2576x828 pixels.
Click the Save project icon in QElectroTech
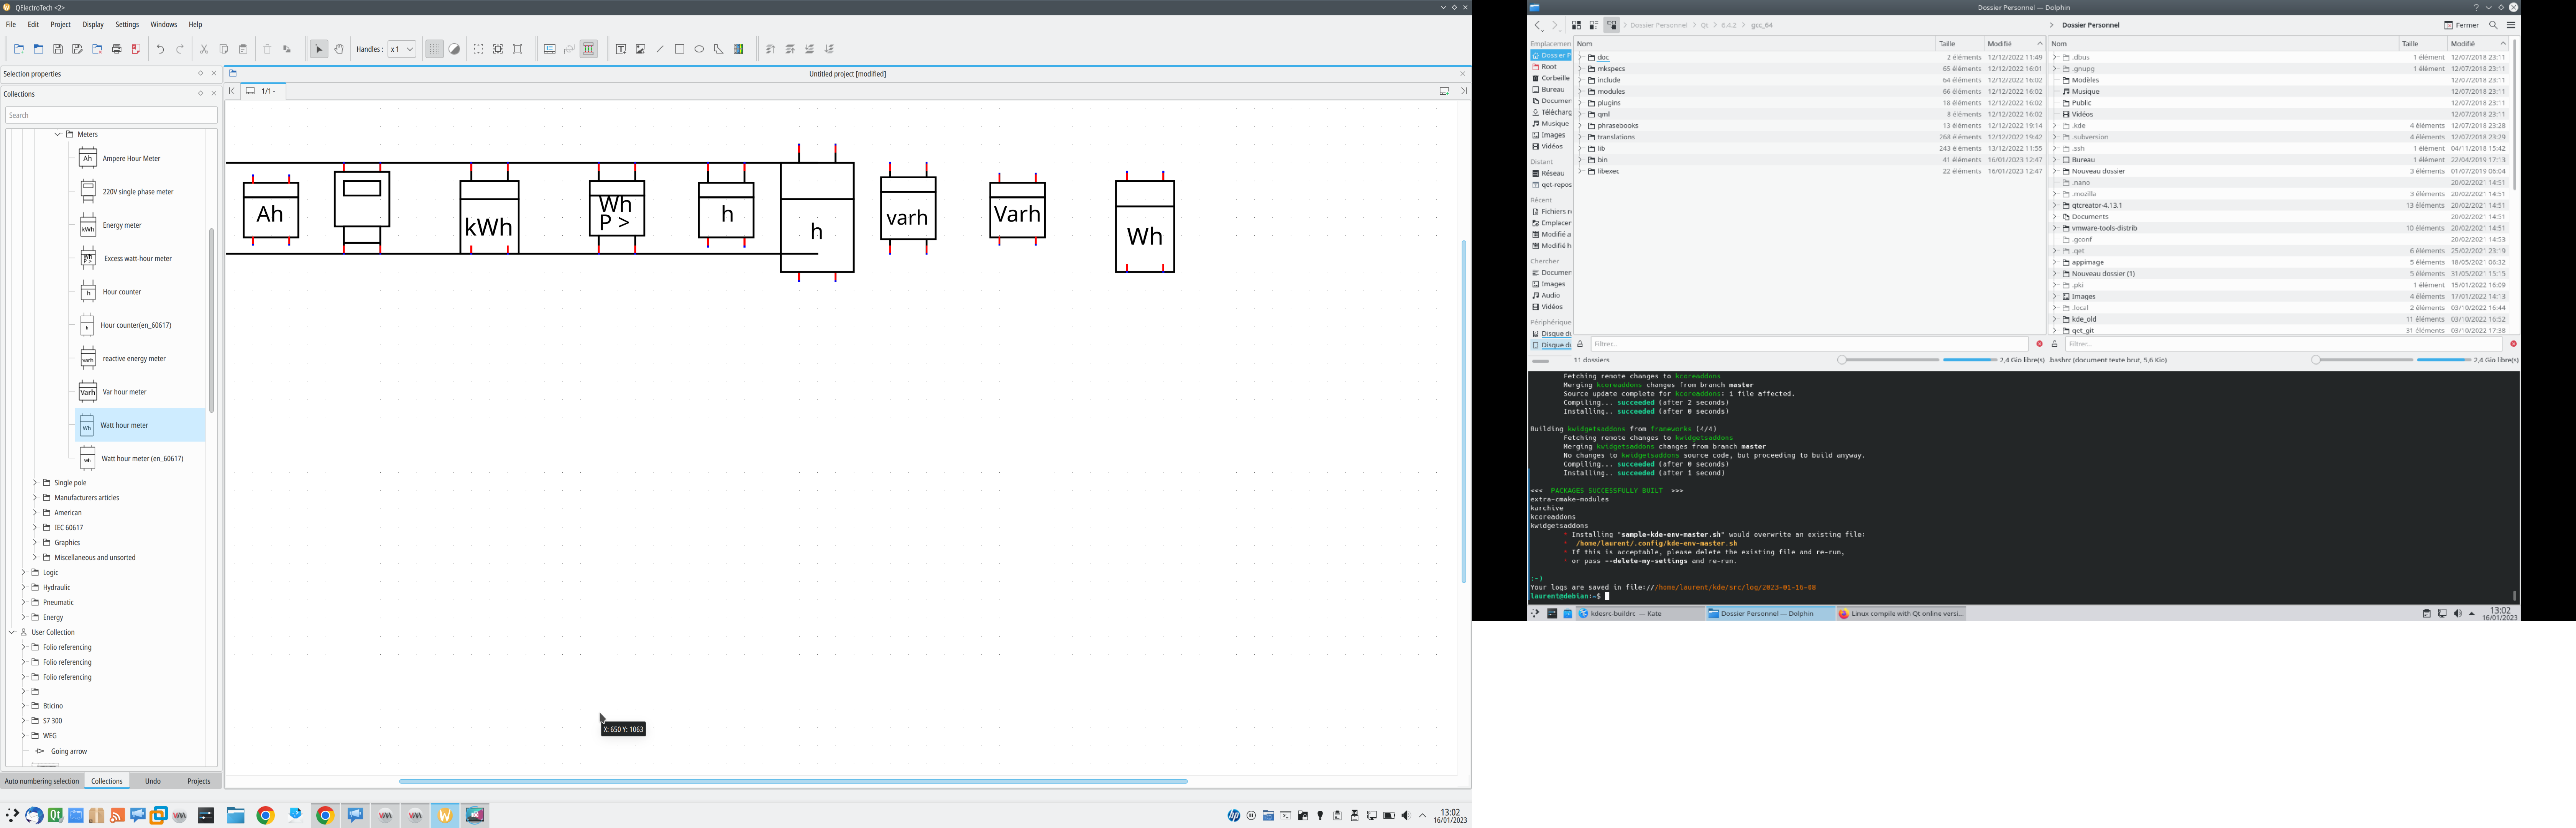tap(58, 49)
